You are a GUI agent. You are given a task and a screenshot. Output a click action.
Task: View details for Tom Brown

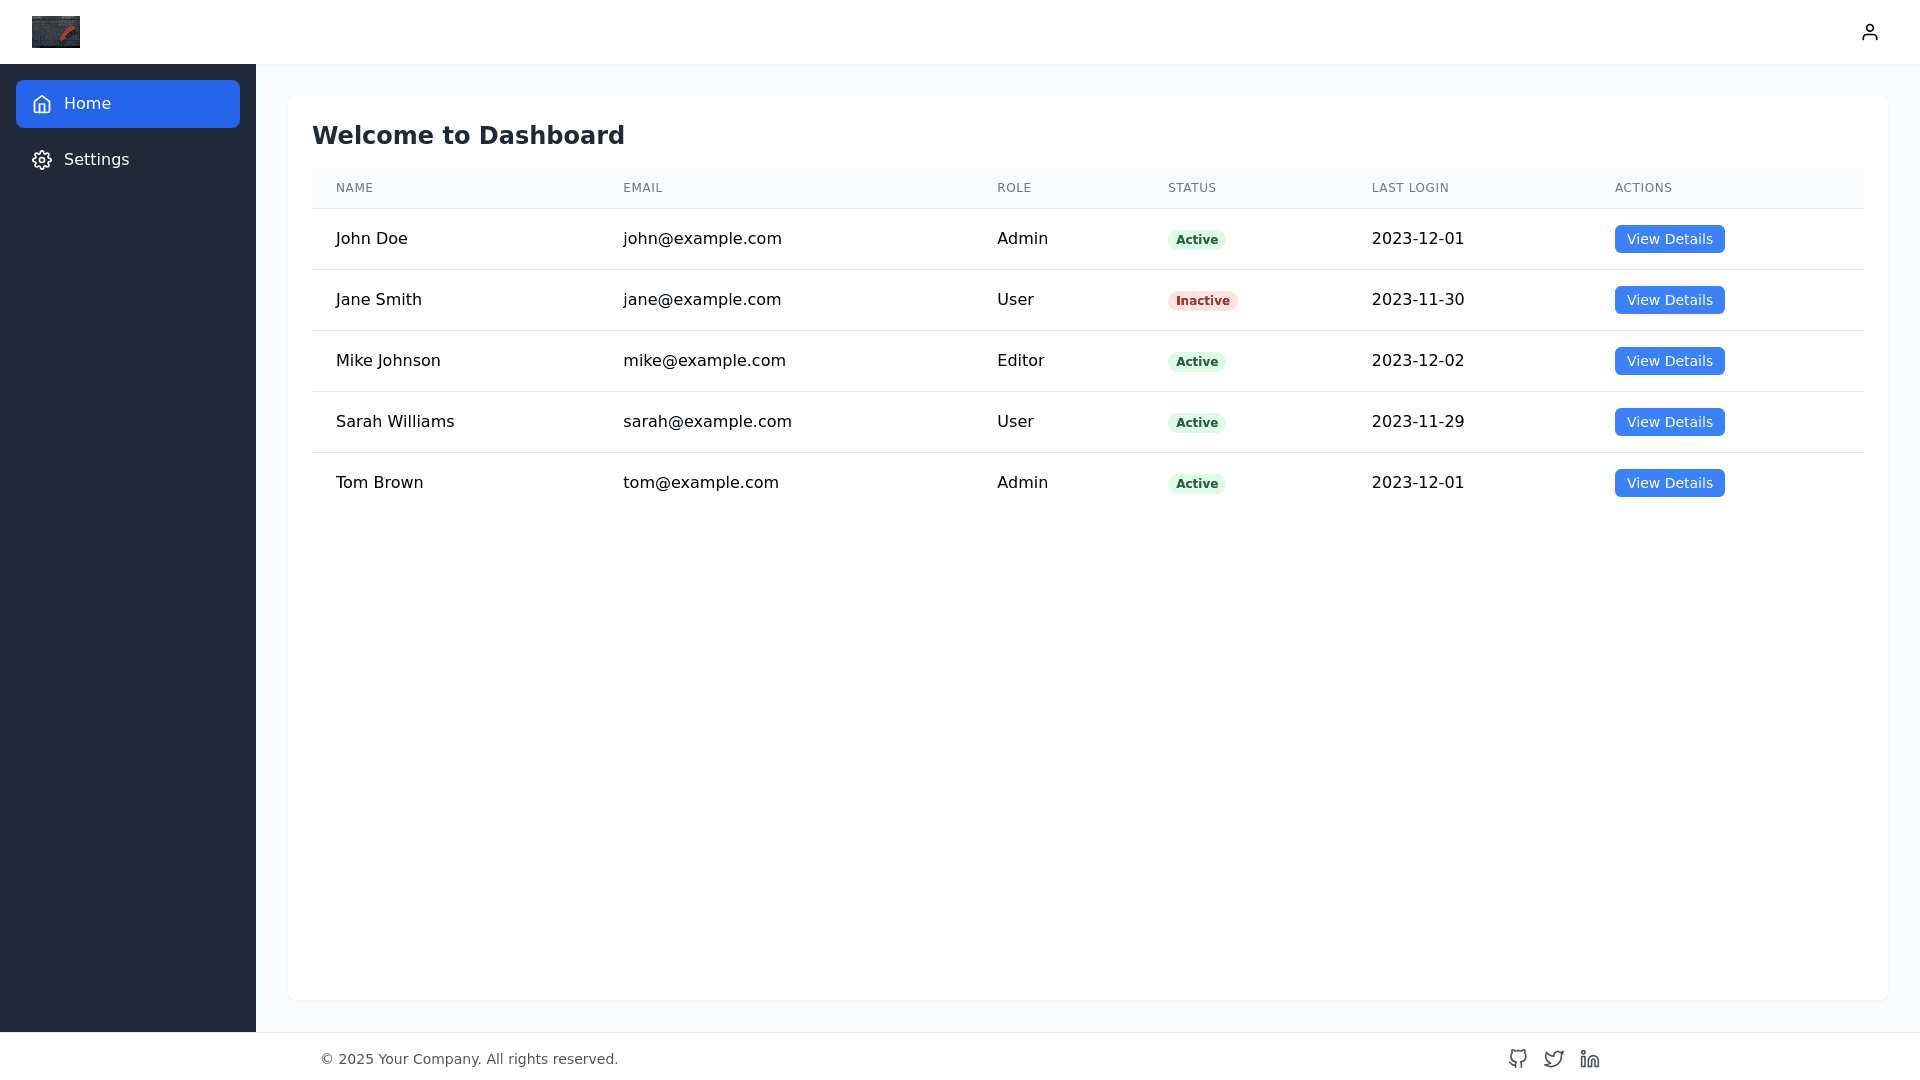coord(1669,483)
